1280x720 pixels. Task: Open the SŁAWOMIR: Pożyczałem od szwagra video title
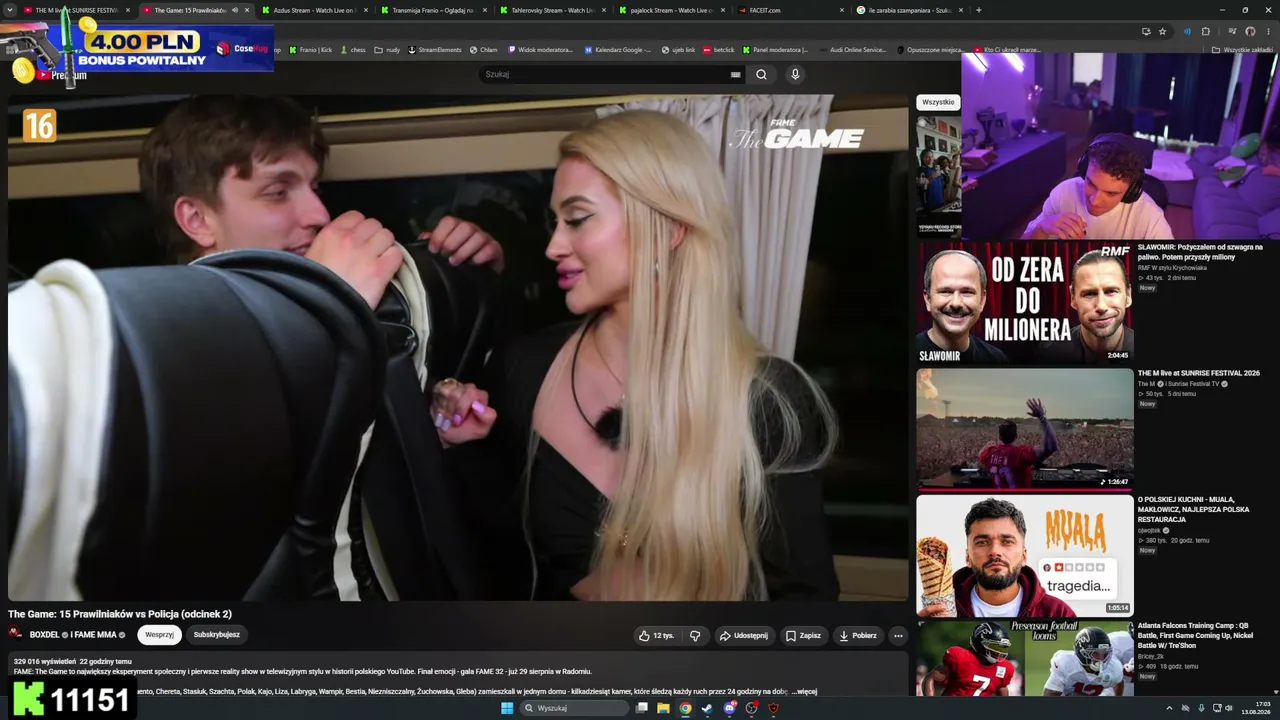click(1200, 252)
